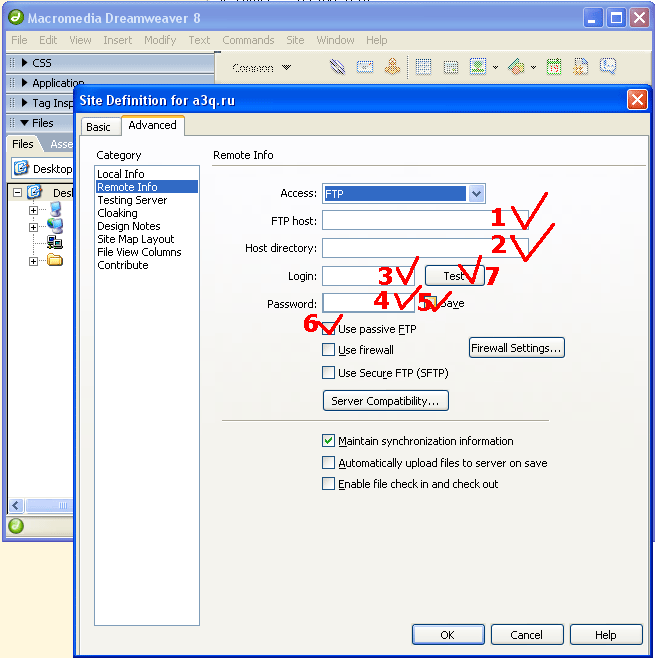Click the Test connection button
The image size is (655, 658).
point(454,276)
